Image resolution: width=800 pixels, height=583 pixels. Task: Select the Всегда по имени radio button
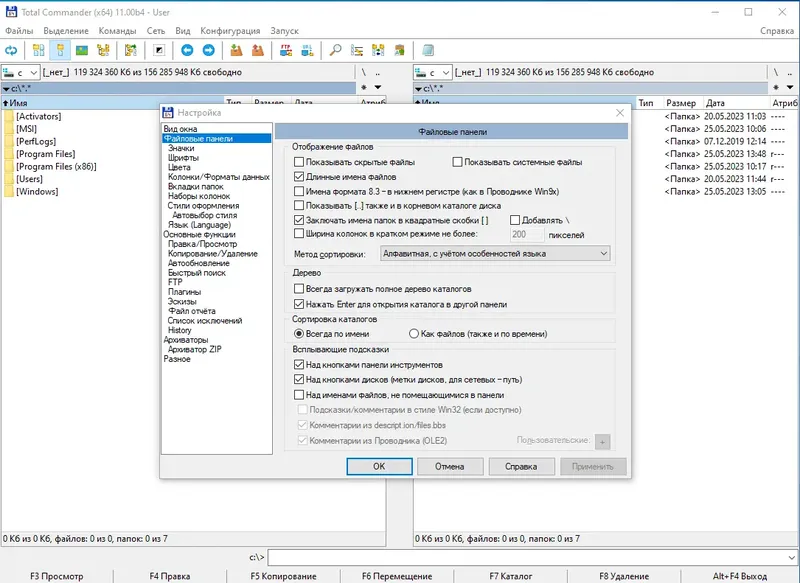pos(299,334)
